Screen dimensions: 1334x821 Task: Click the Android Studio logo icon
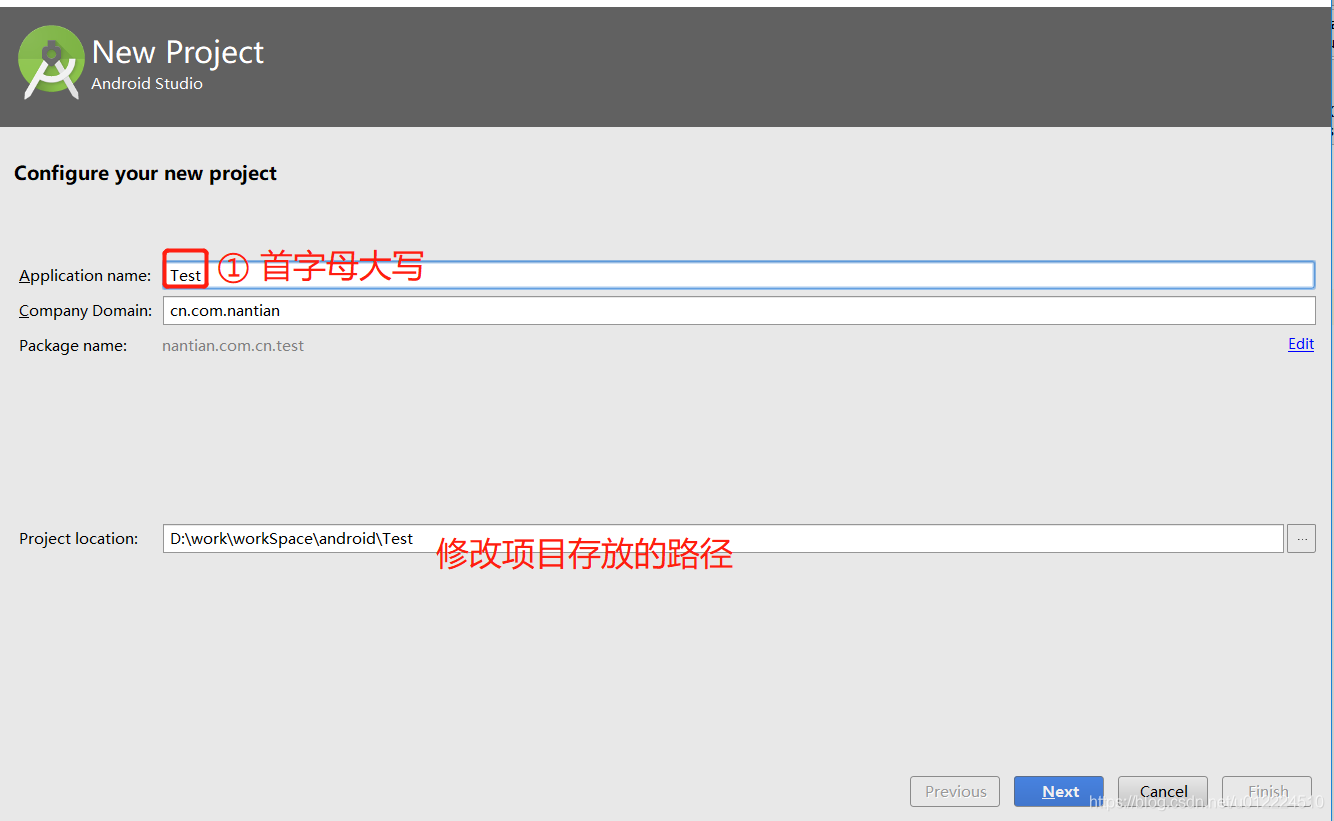[x=51, y=62]
